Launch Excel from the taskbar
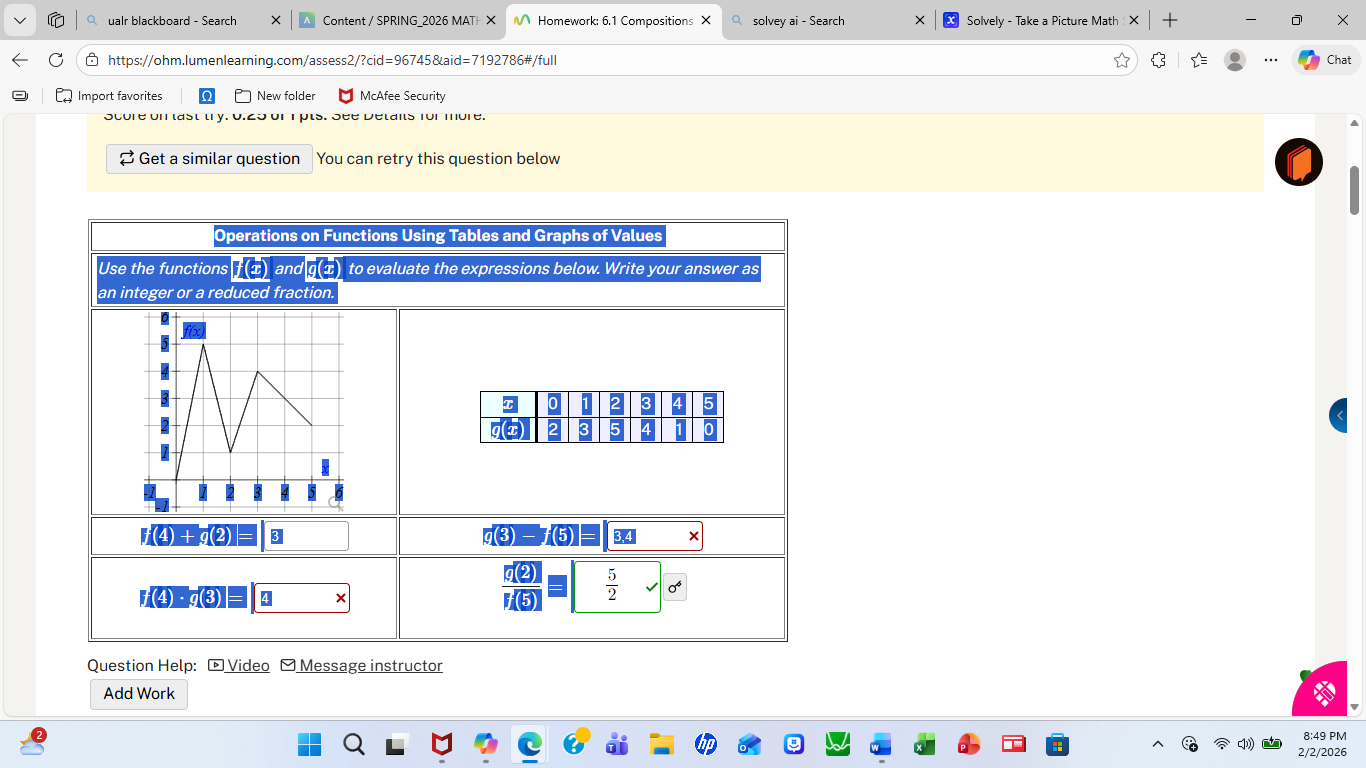 point(924,744)
